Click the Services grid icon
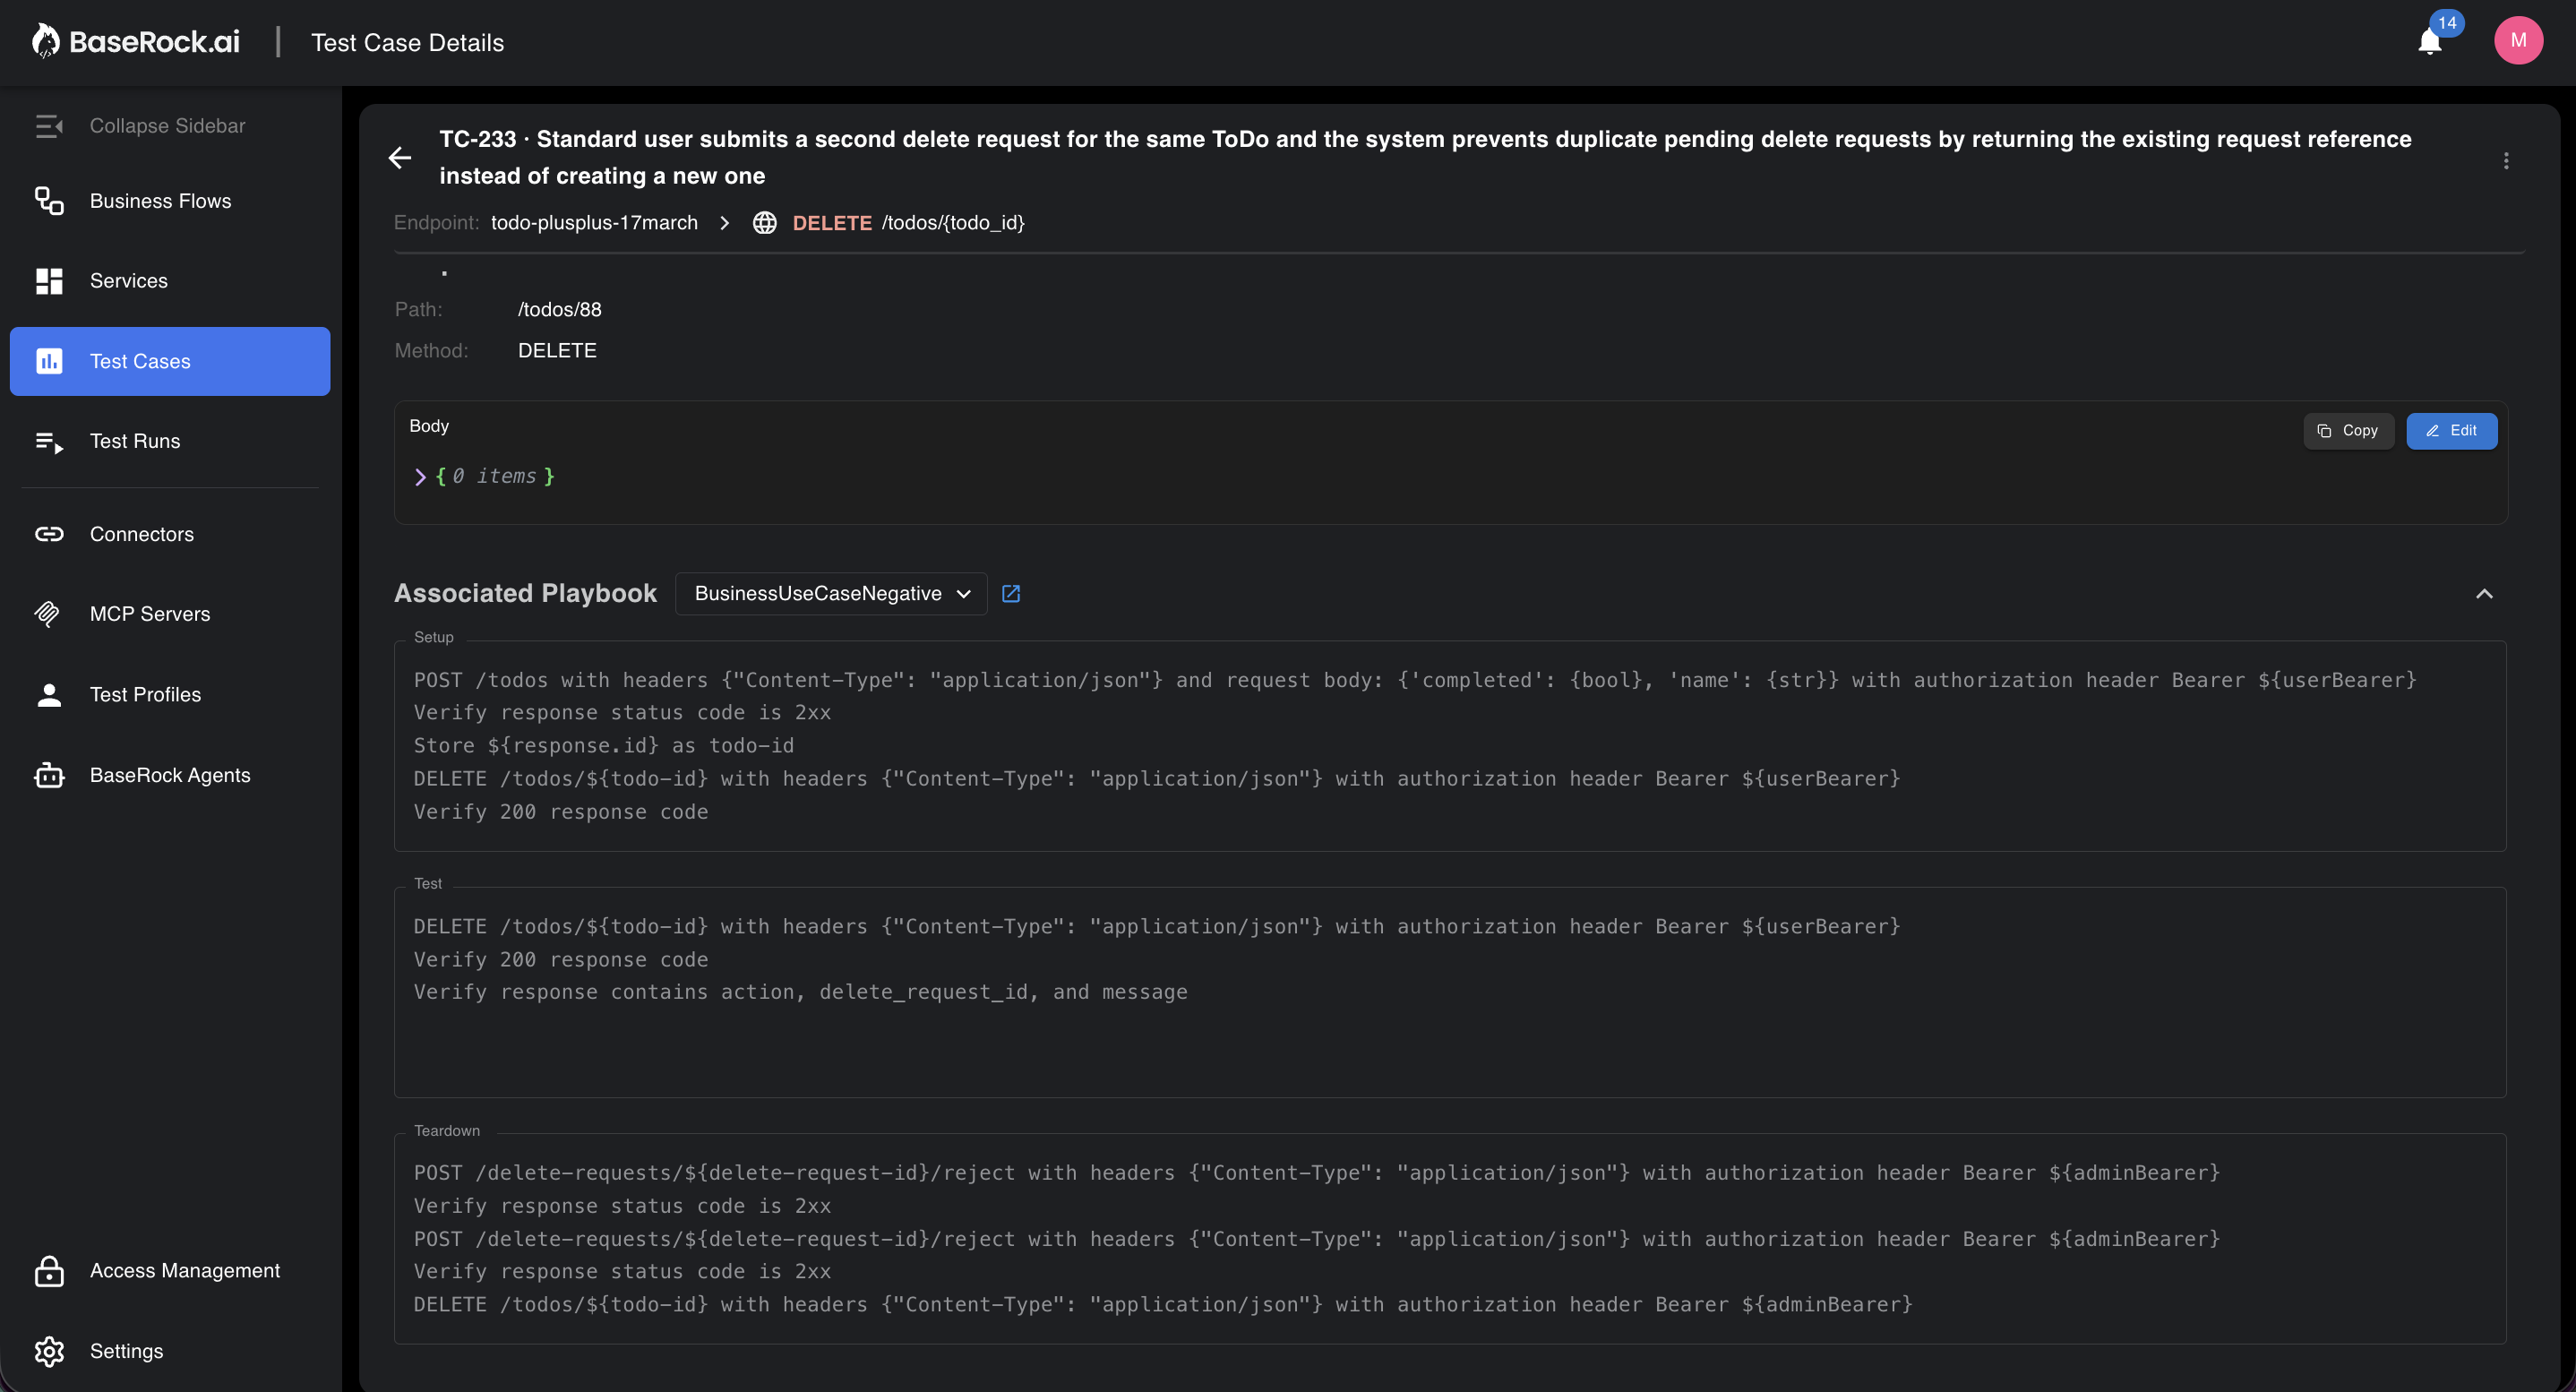 (x=49, y=281)
